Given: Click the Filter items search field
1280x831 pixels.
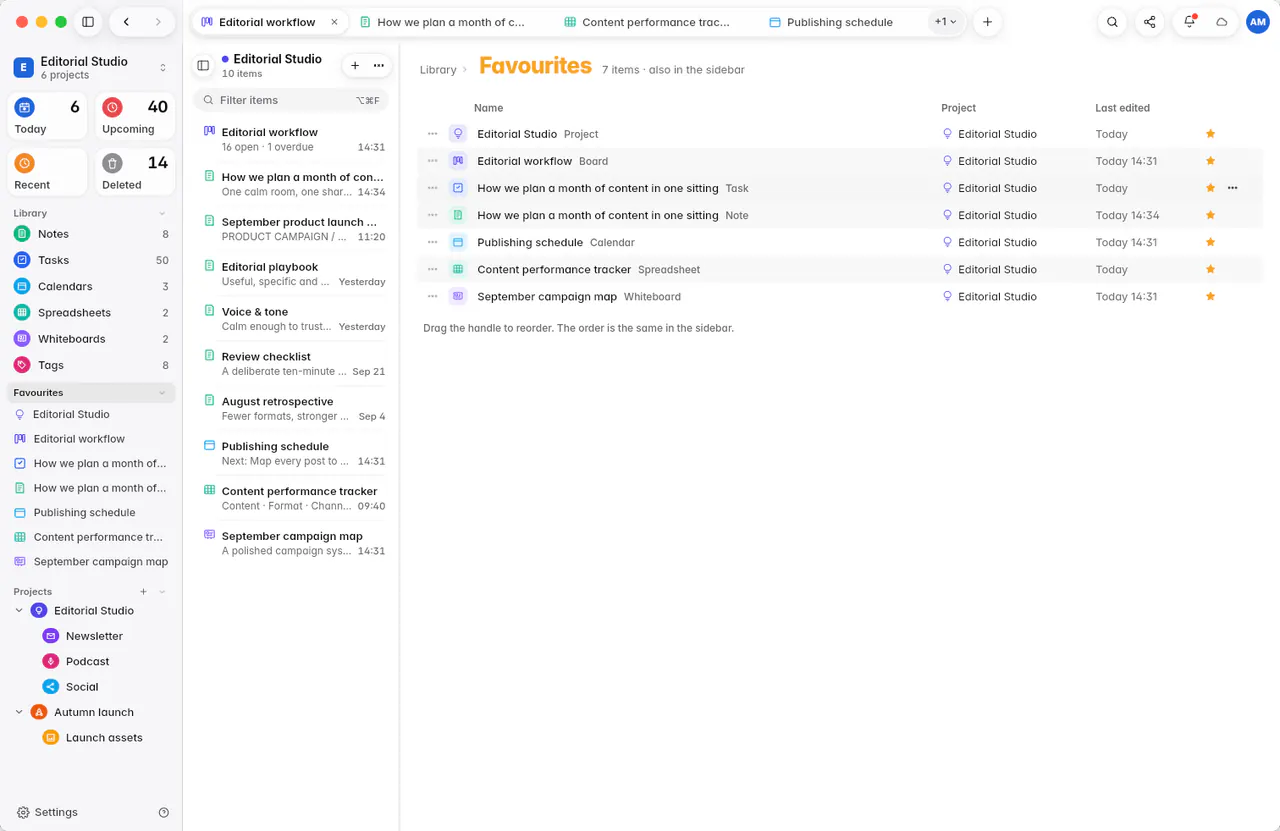Looking at the screenshot, I should pyautogui.click(x=290, y=100).
